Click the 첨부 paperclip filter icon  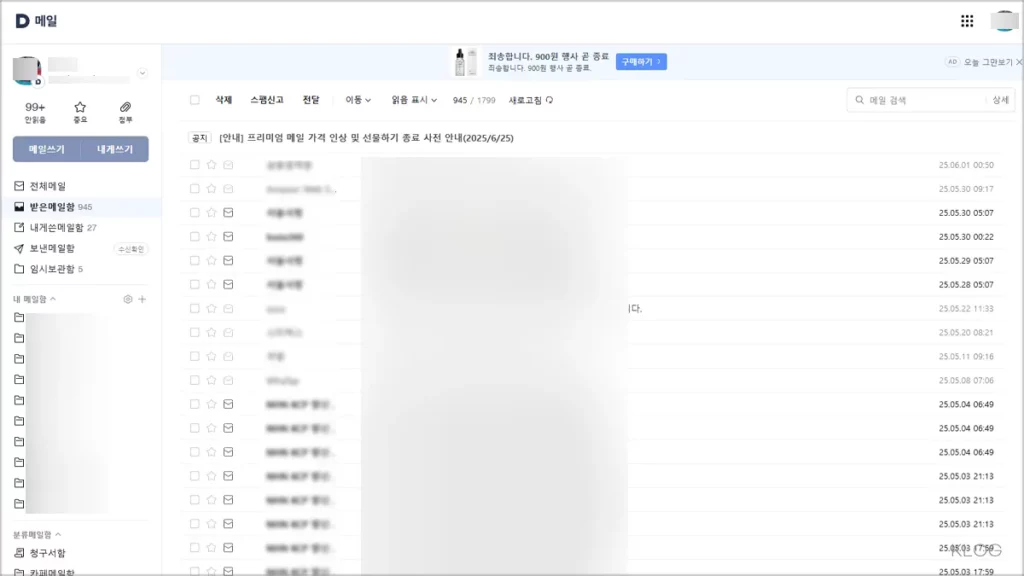(125, 108)
